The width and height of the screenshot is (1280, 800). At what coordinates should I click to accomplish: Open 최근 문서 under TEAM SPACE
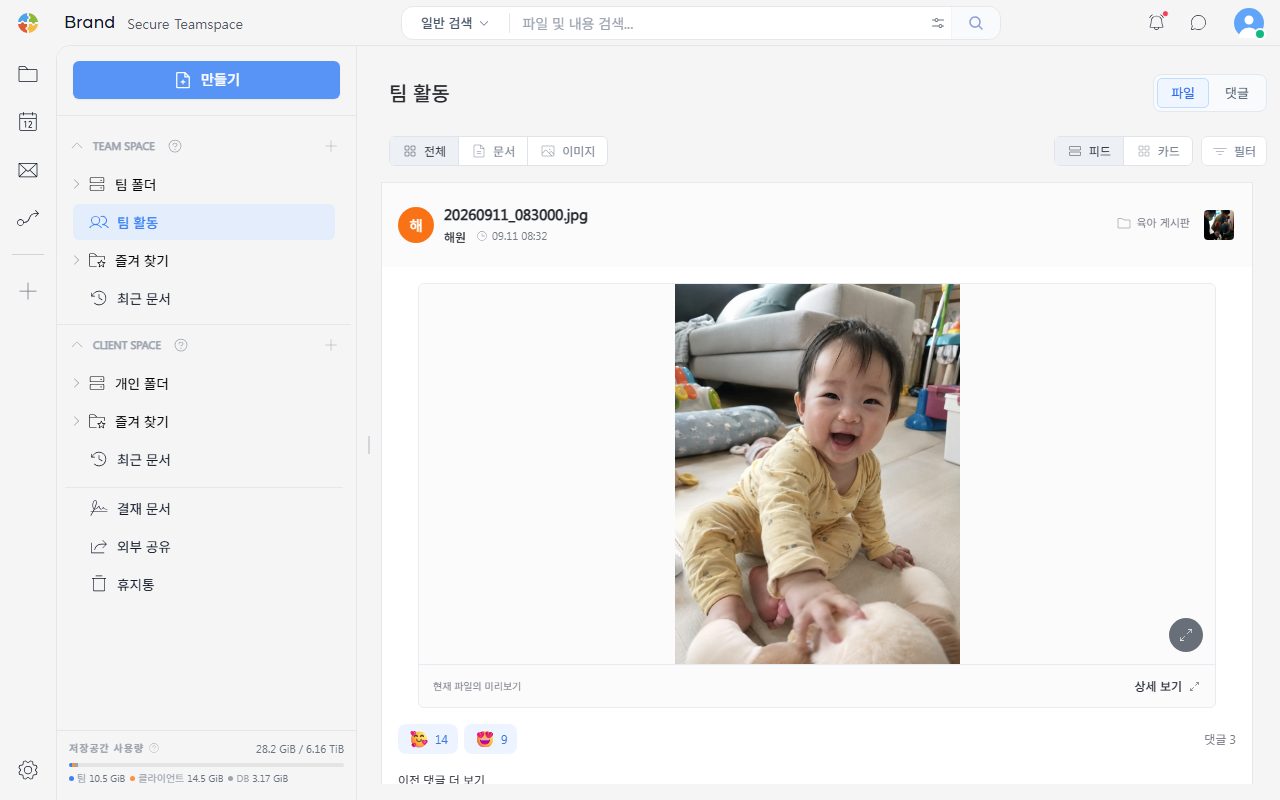pyautogui.click(x=204, y=298)
